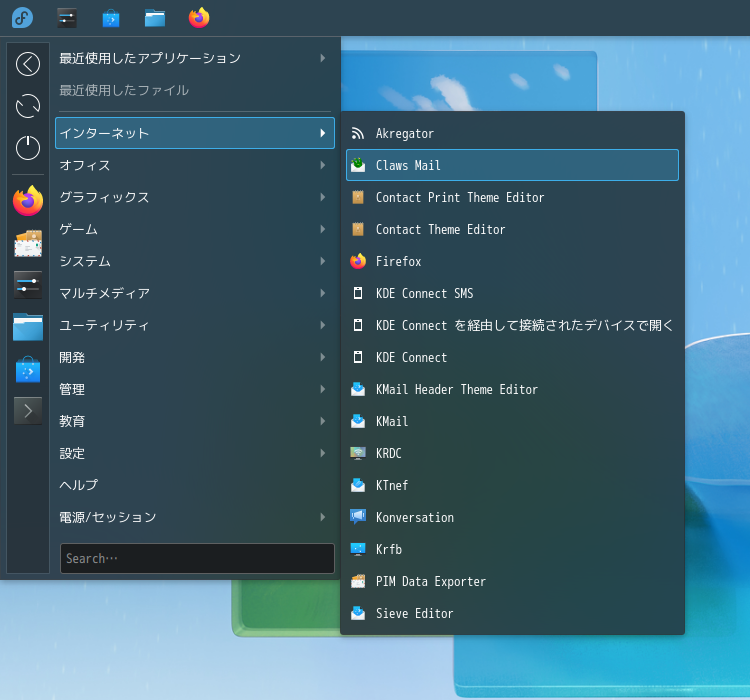Launch KDE Connect を経由して接続されたデバイスで開く
This screenshot has height=700, width=750.
512,325
